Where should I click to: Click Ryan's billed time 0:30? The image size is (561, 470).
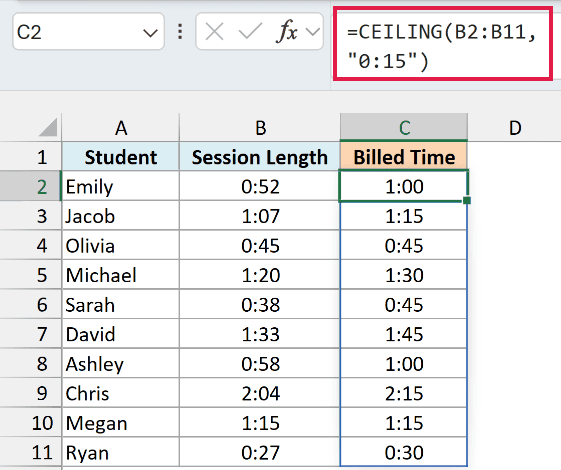404,452
